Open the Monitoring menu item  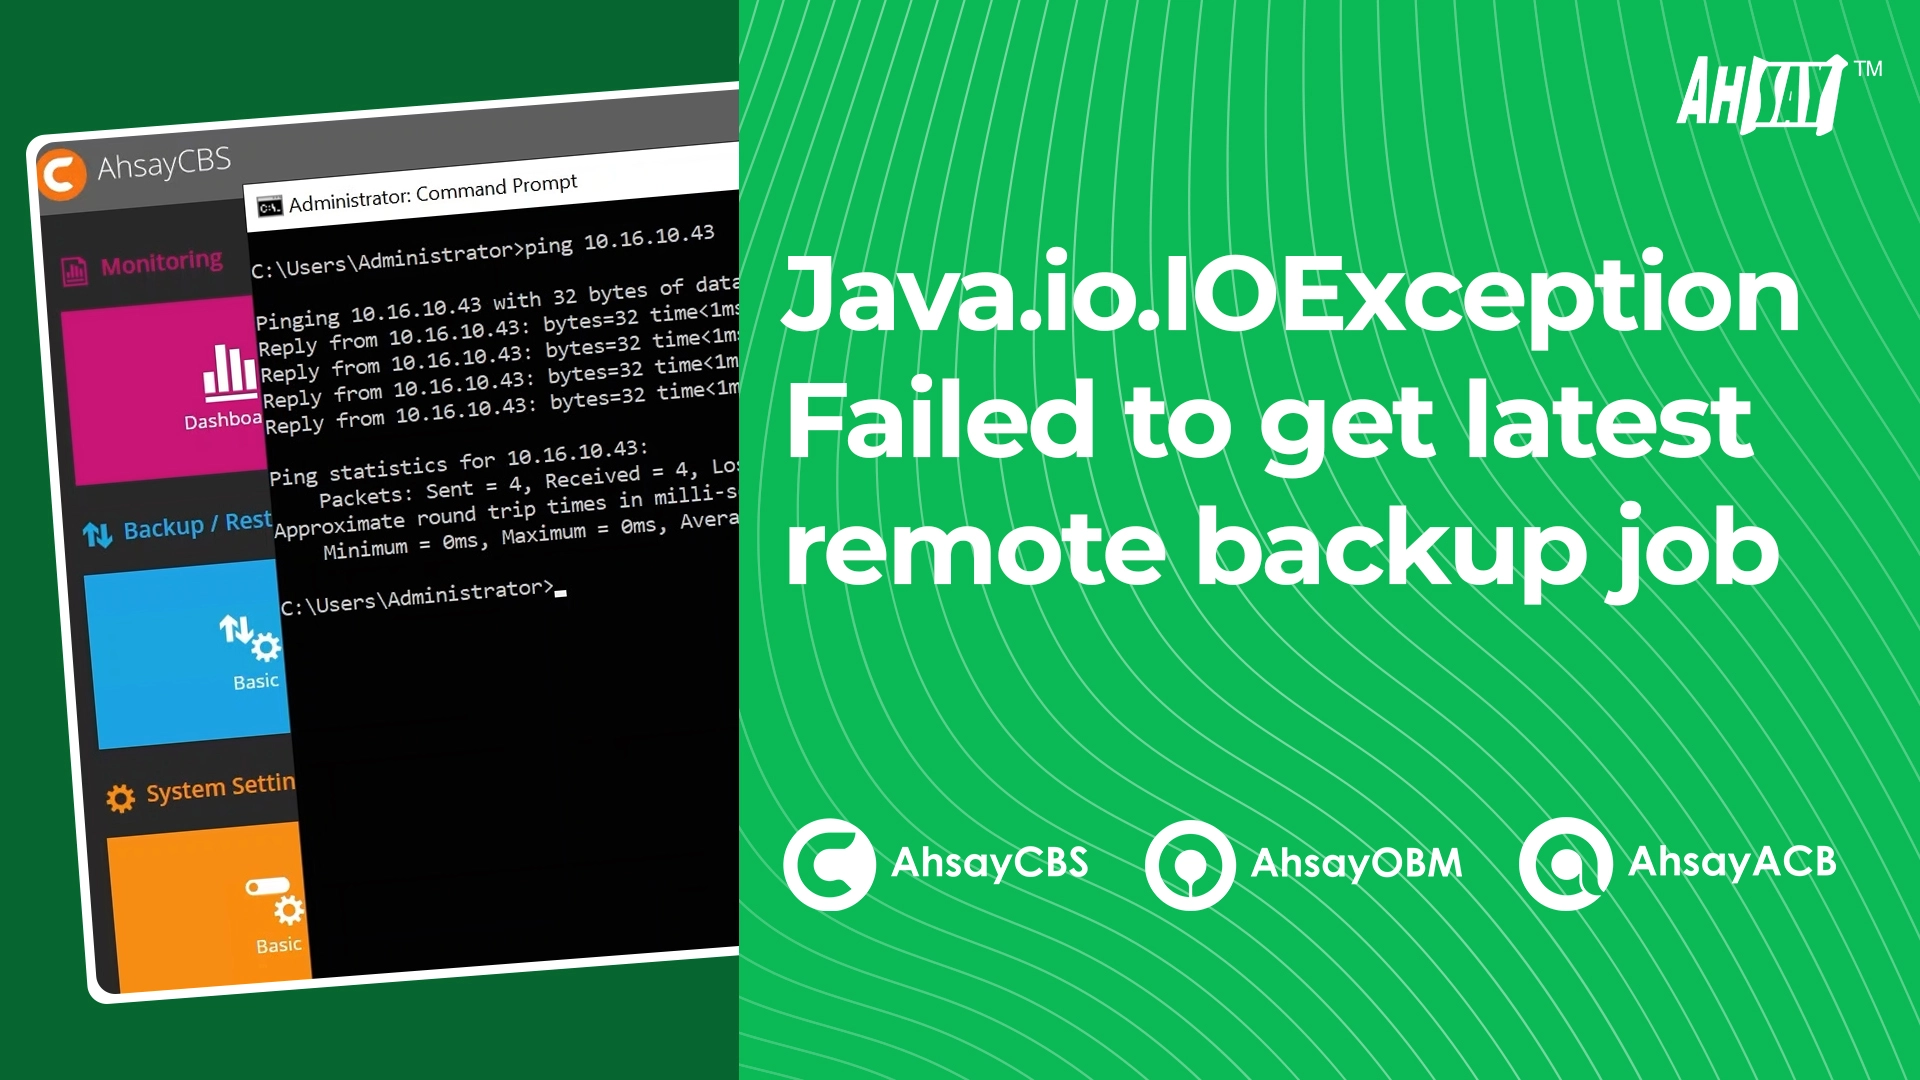157,258
